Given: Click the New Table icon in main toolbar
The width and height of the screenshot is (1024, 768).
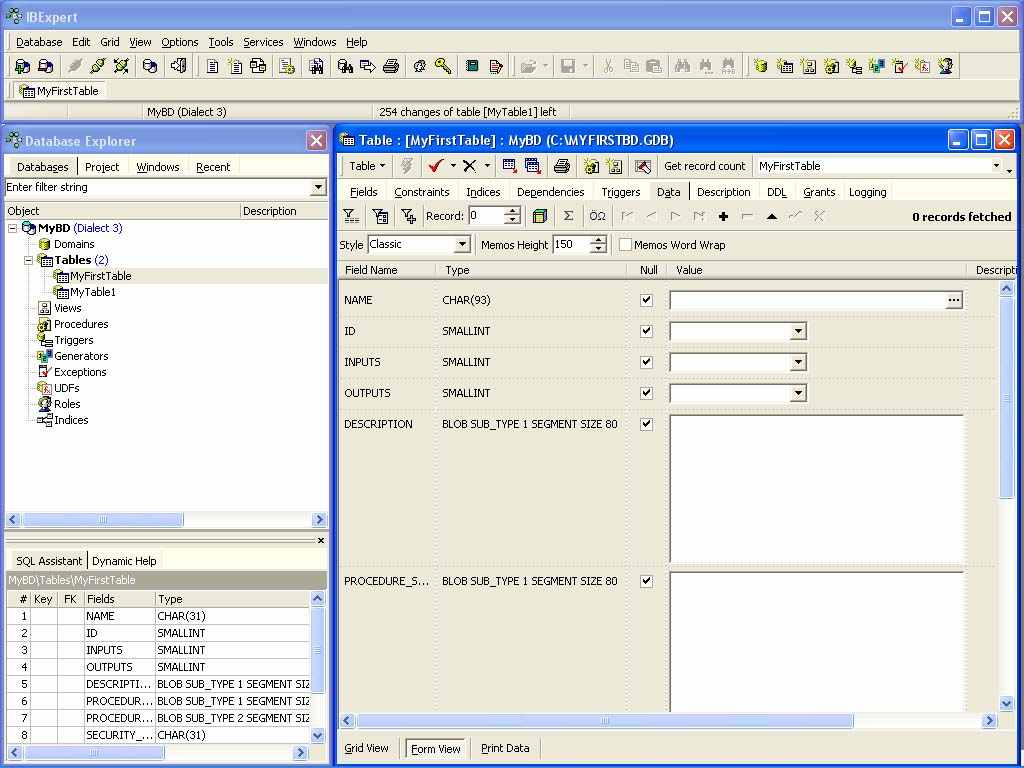Looking at the screenshot, I should click(x=785, y=66).
